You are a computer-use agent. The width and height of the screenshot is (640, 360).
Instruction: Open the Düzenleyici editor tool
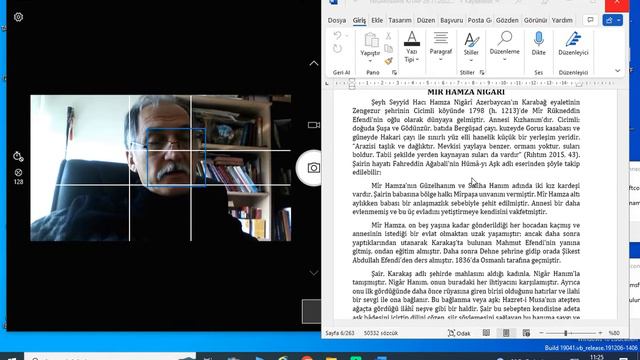pyautogui.click(x=573, y=43)
